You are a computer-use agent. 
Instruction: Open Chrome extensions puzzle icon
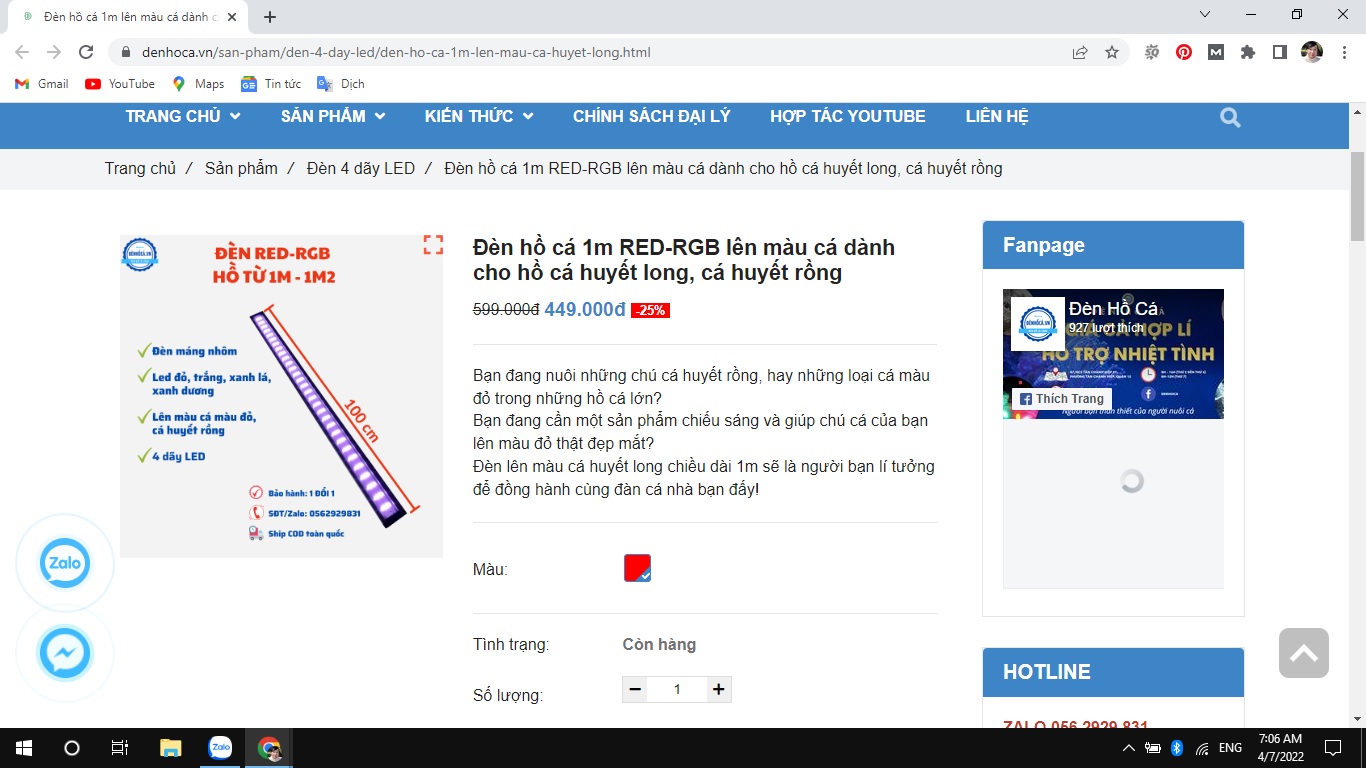click(1247, 52)
